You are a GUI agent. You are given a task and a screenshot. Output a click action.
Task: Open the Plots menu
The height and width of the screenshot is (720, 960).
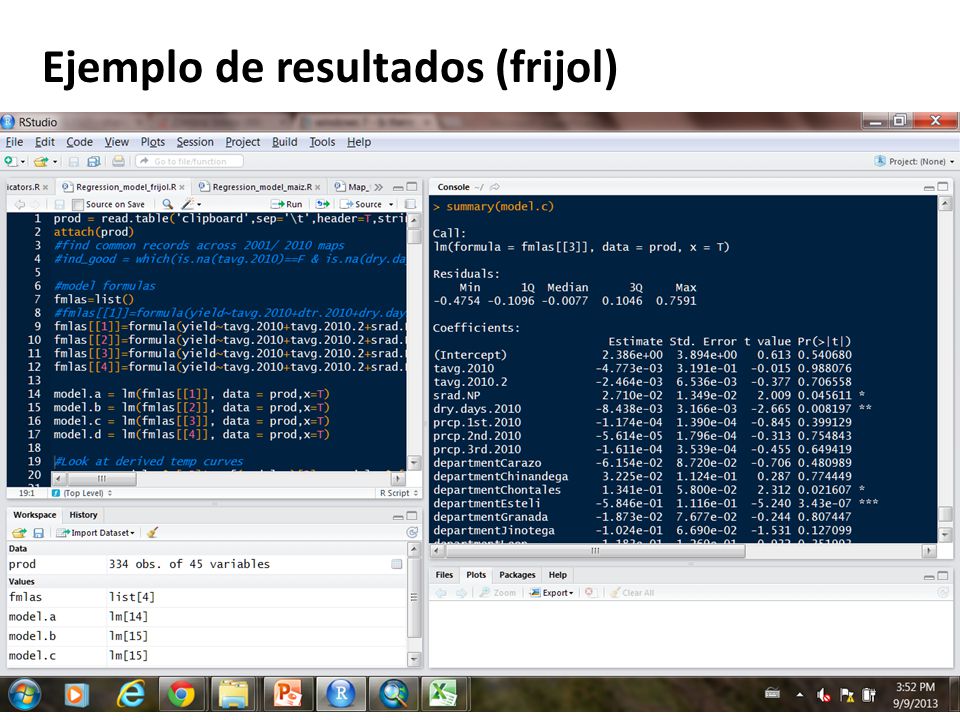152,142
